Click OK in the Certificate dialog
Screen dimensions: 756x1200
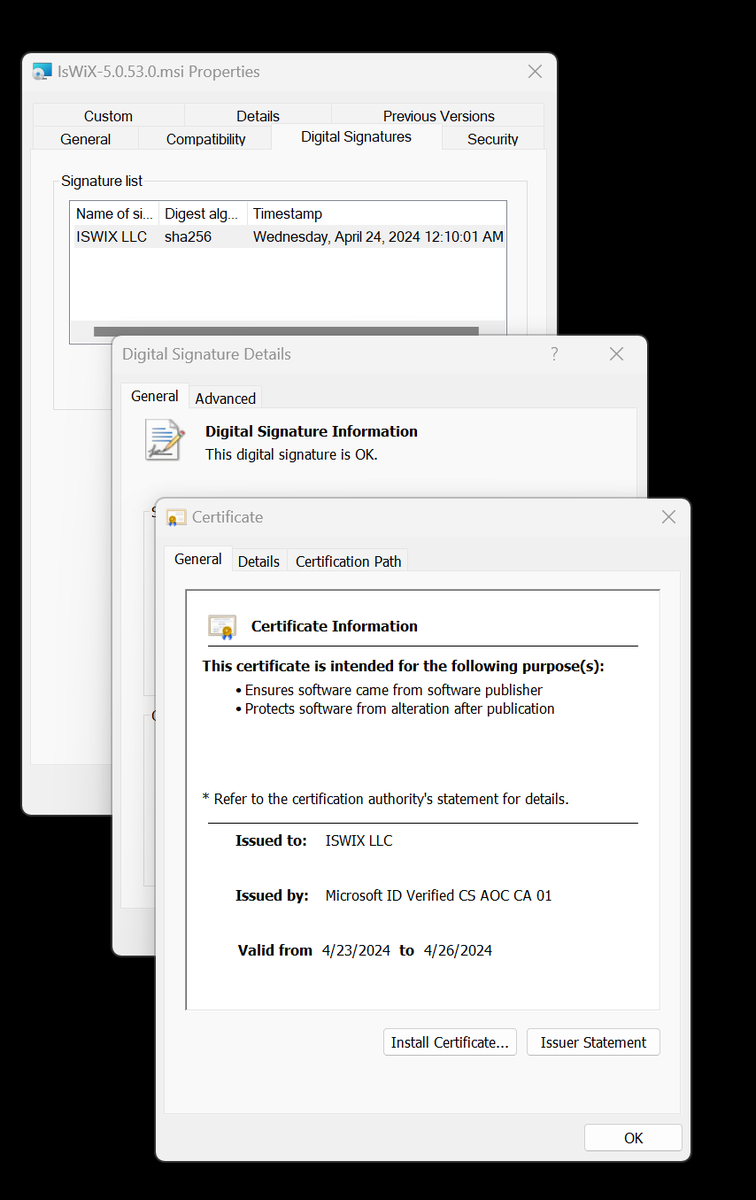pos(633,1138)
